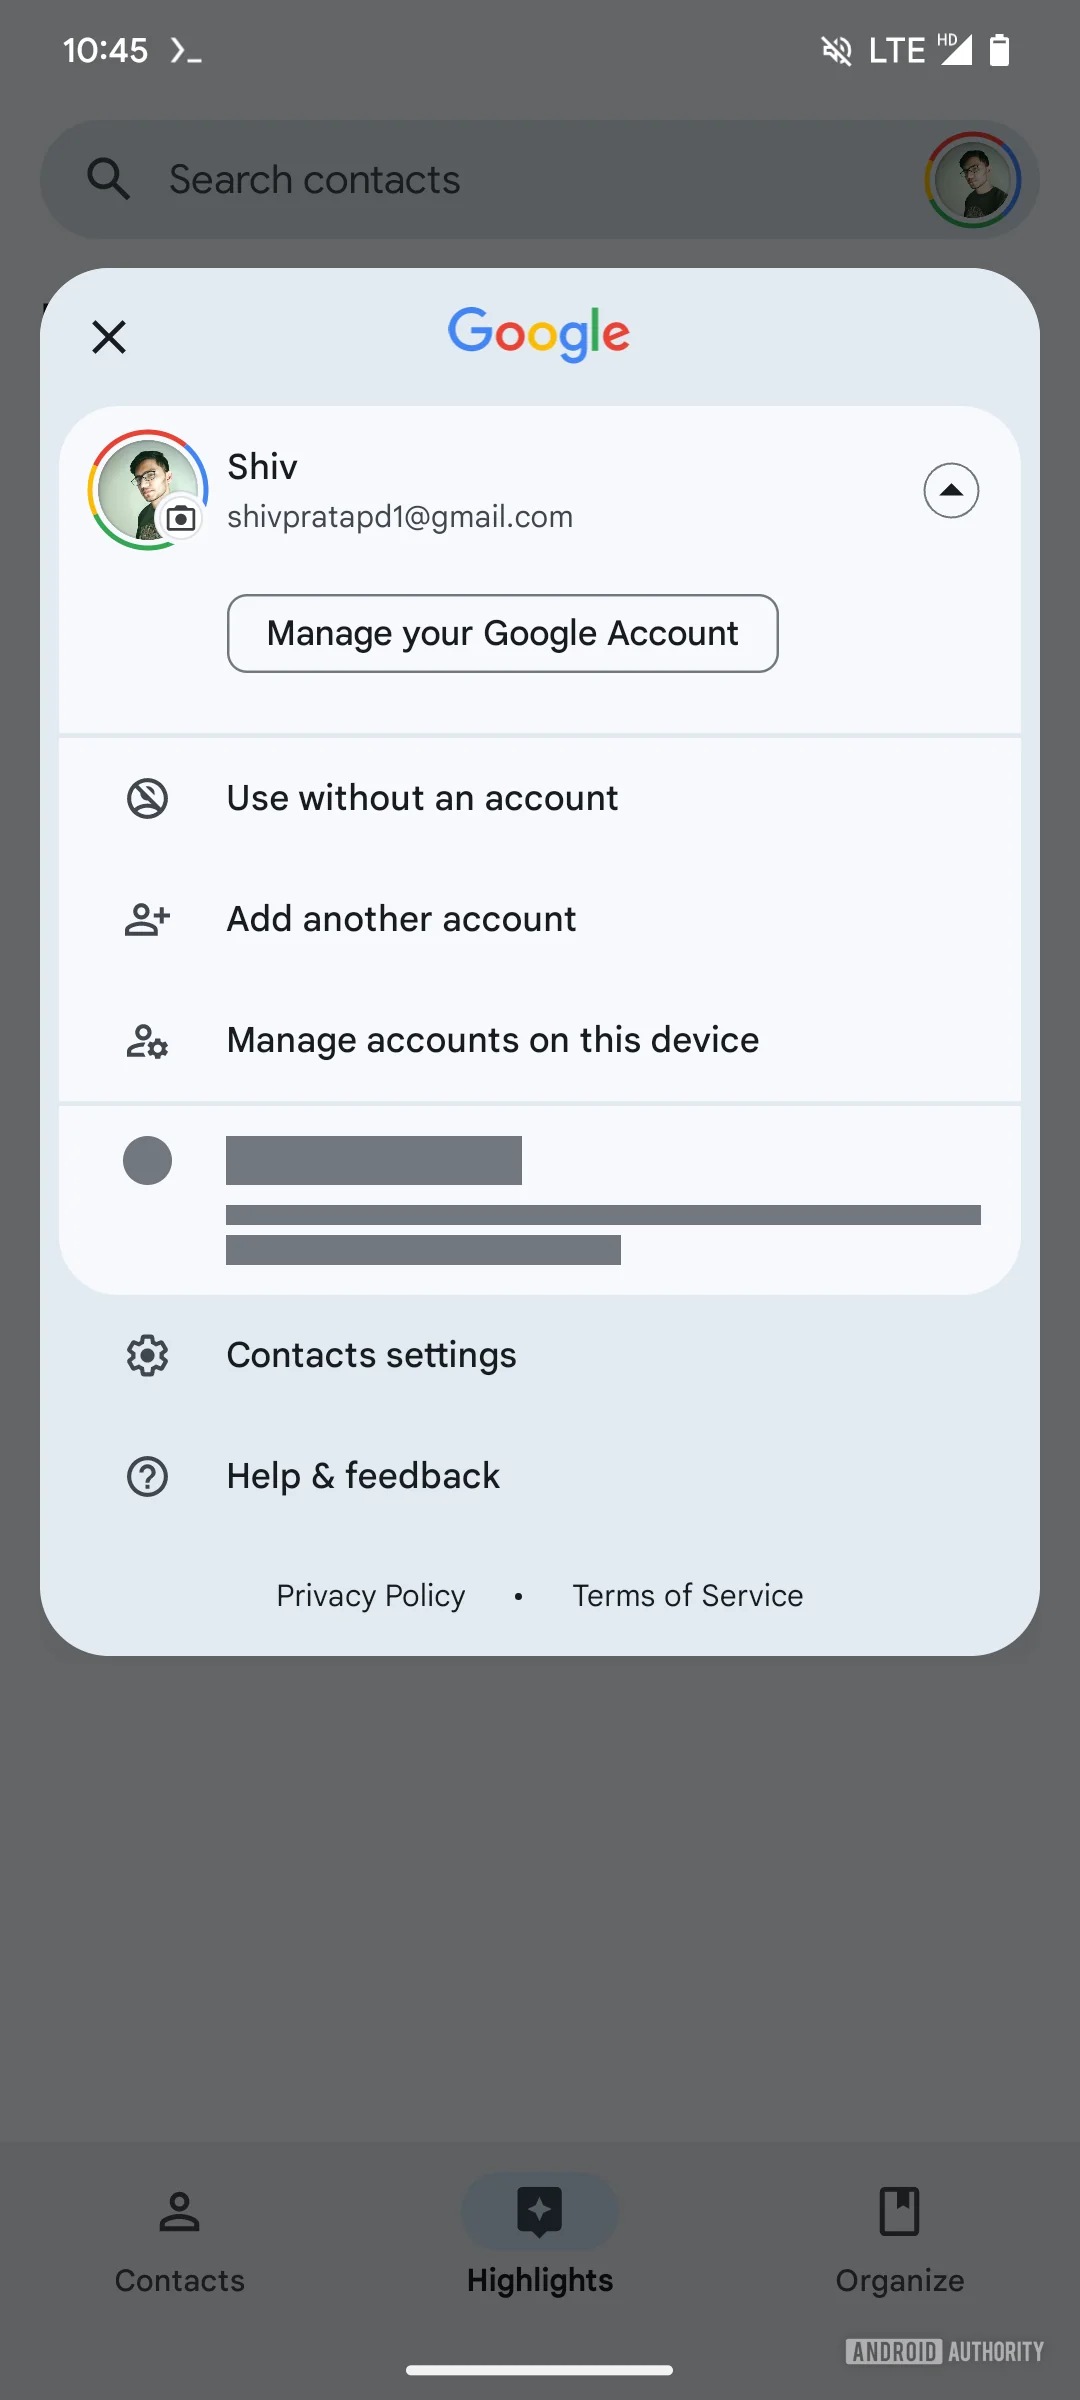Open the Privacy Policy link
The image size is (1080, 2400).
coord(371,1595)
